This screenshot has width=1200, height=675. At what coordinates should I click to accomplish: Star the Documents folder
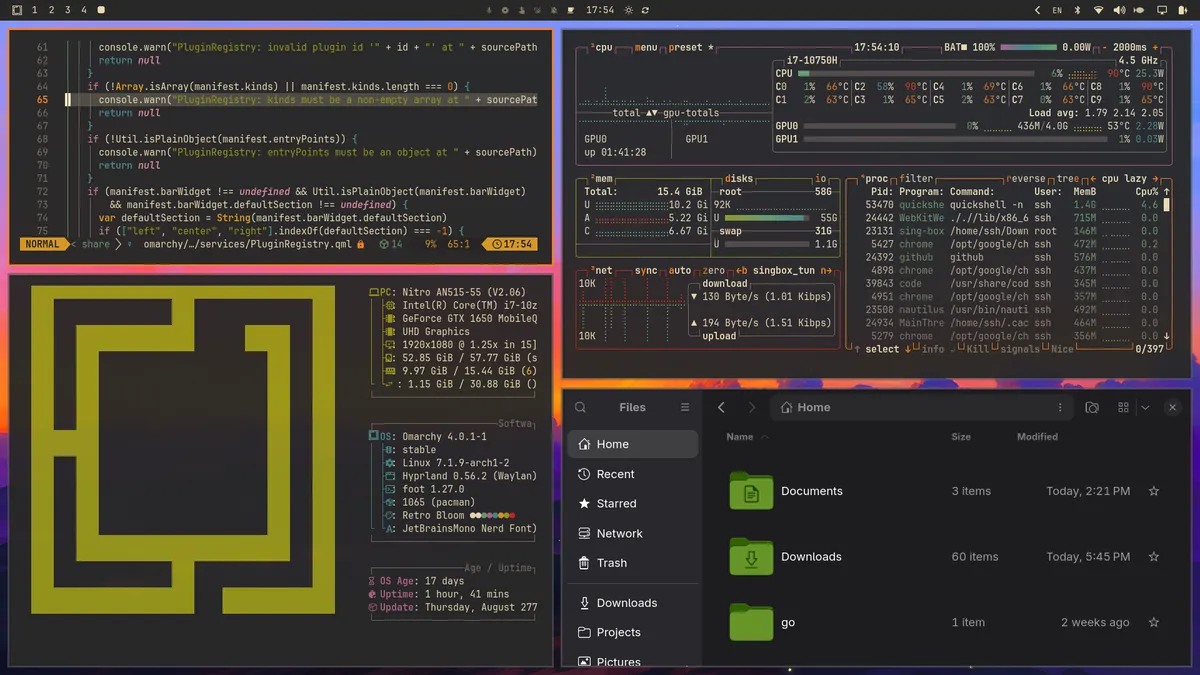click(x=1154, y=491)
